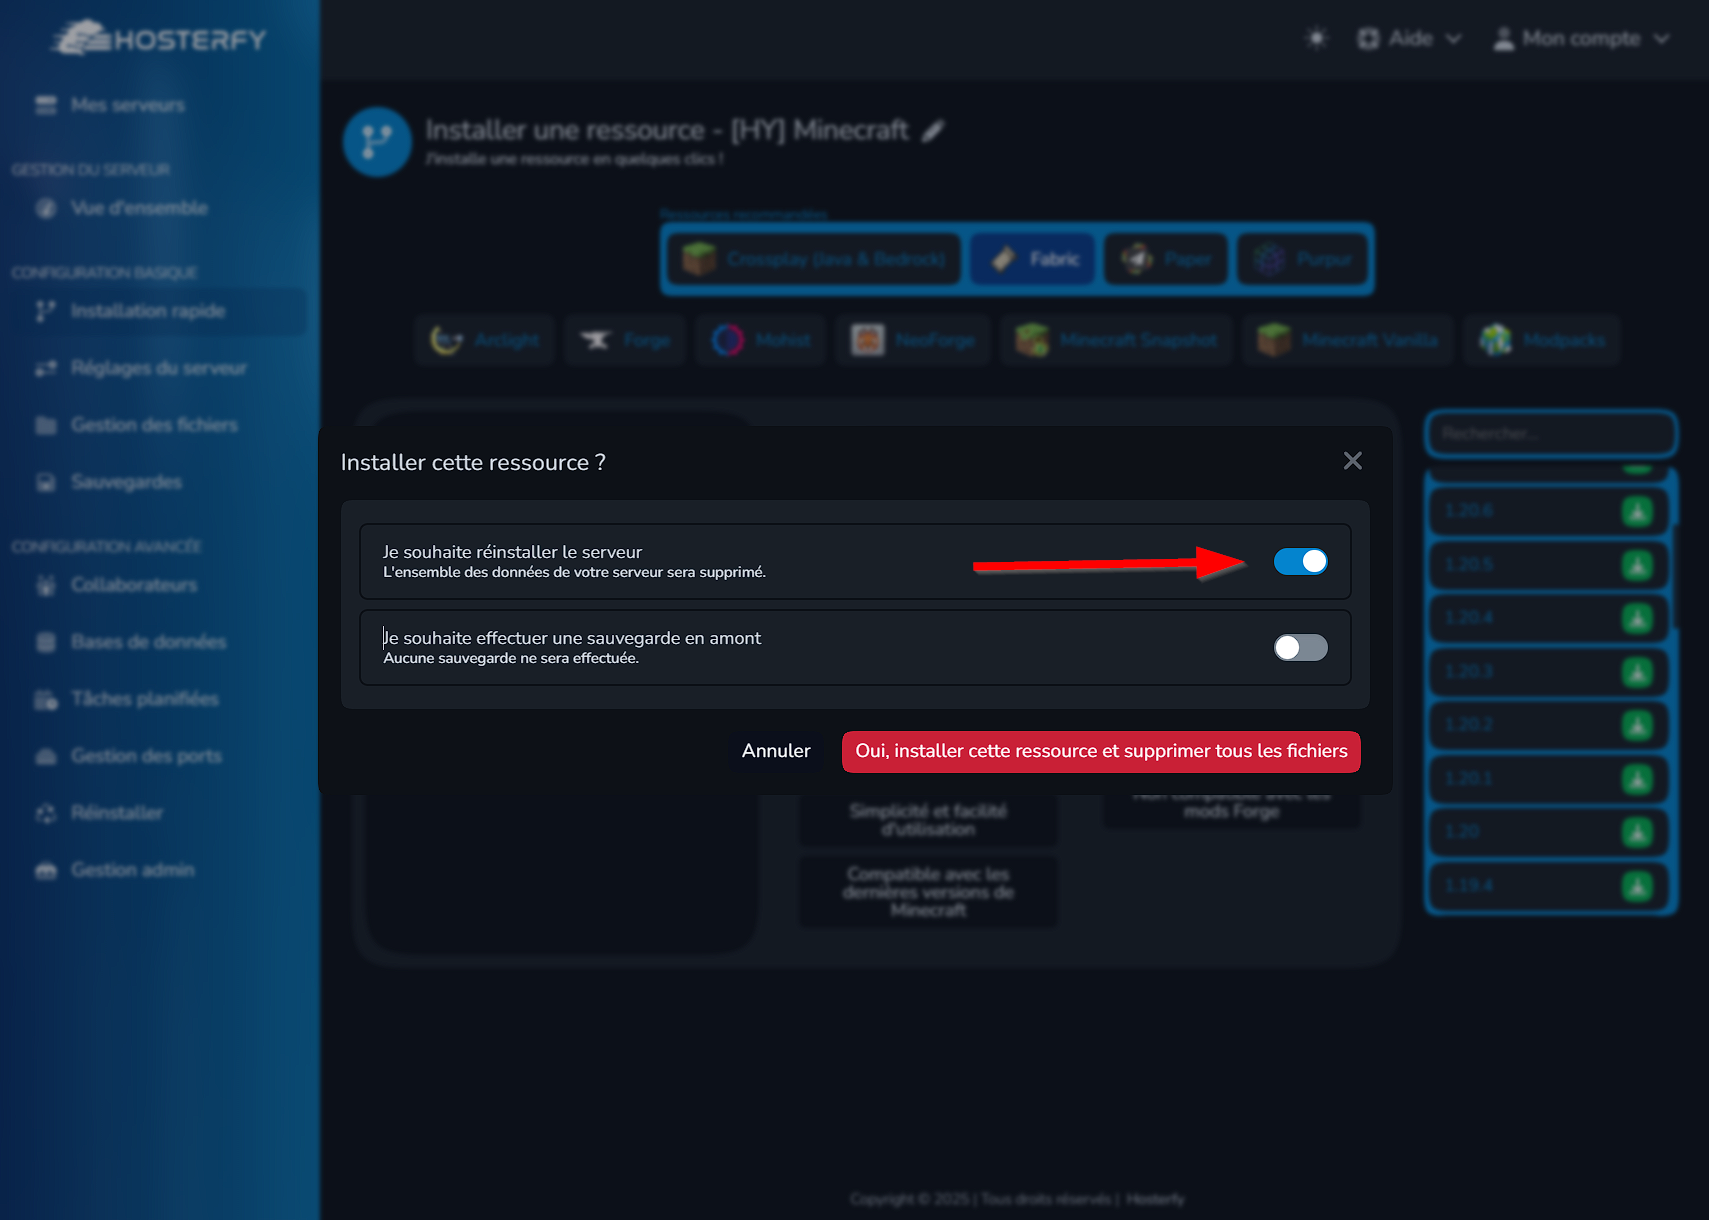The height and width of the screenshot is (1220, 1709).
Task: Open Vue d'ensemble in the sidebar
Action: pos(139,208)
